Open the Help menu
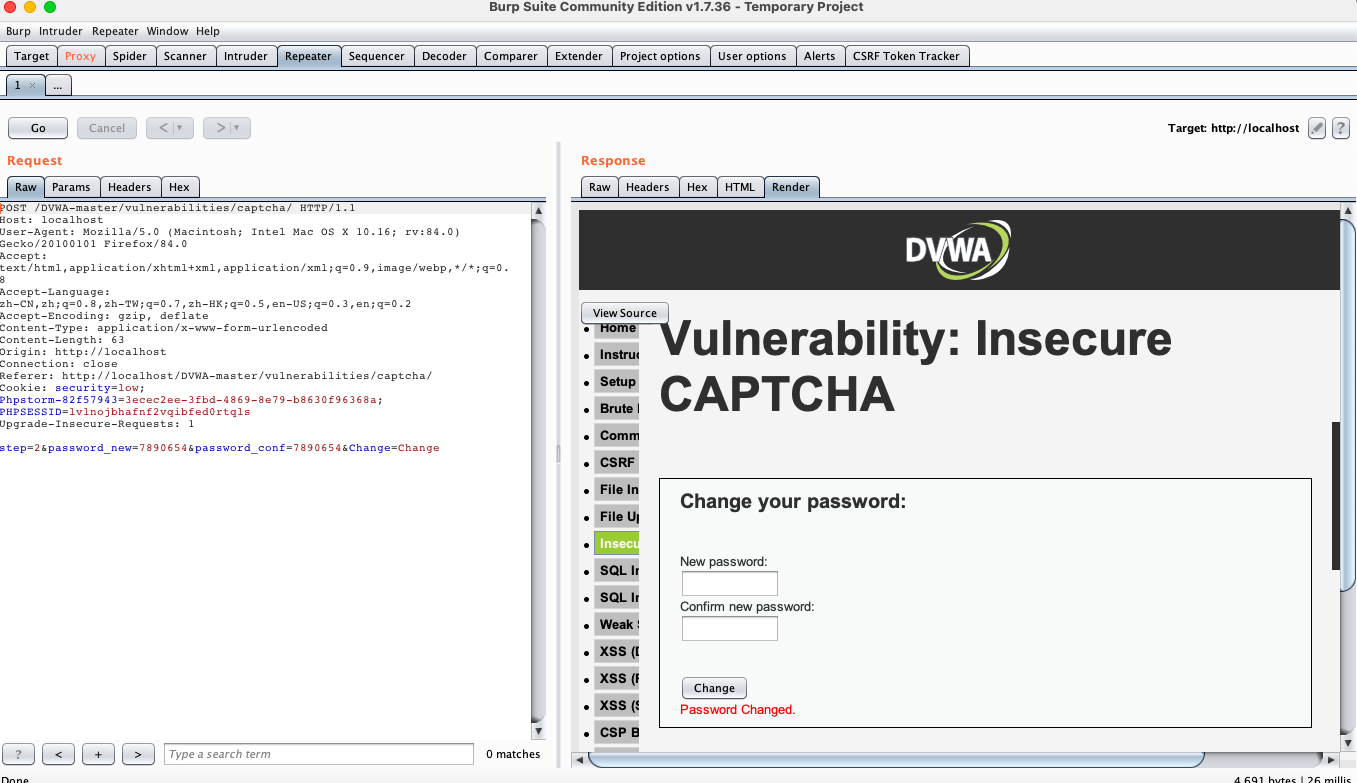1357x783 pixels. click(x=208, y=31)
